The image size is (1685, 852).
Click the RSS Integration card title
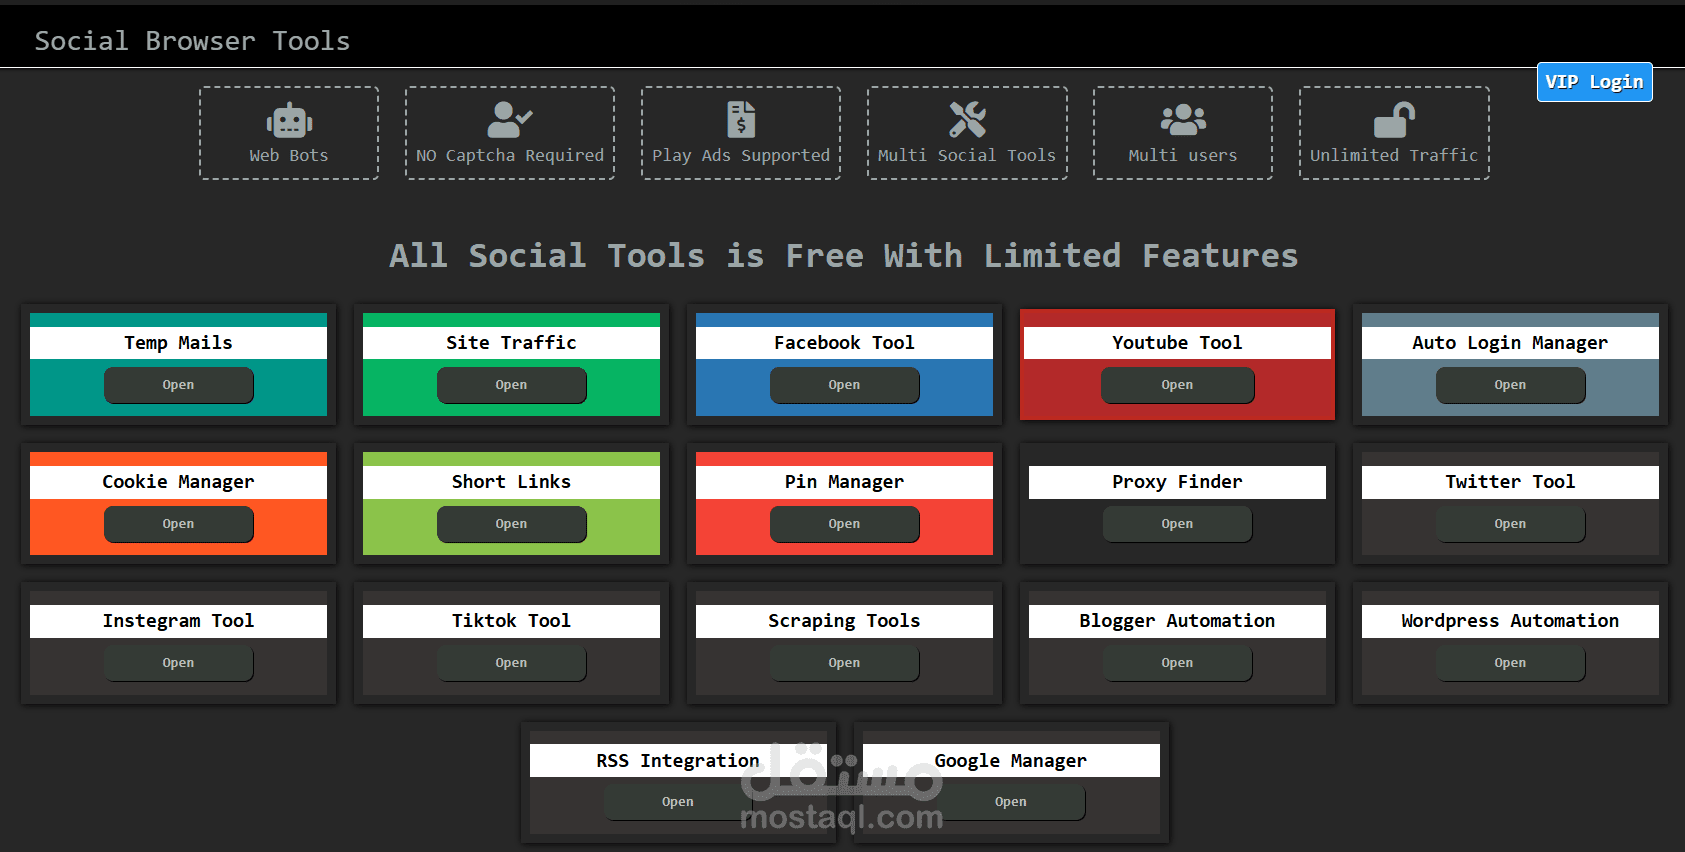[x=678, y=761]
